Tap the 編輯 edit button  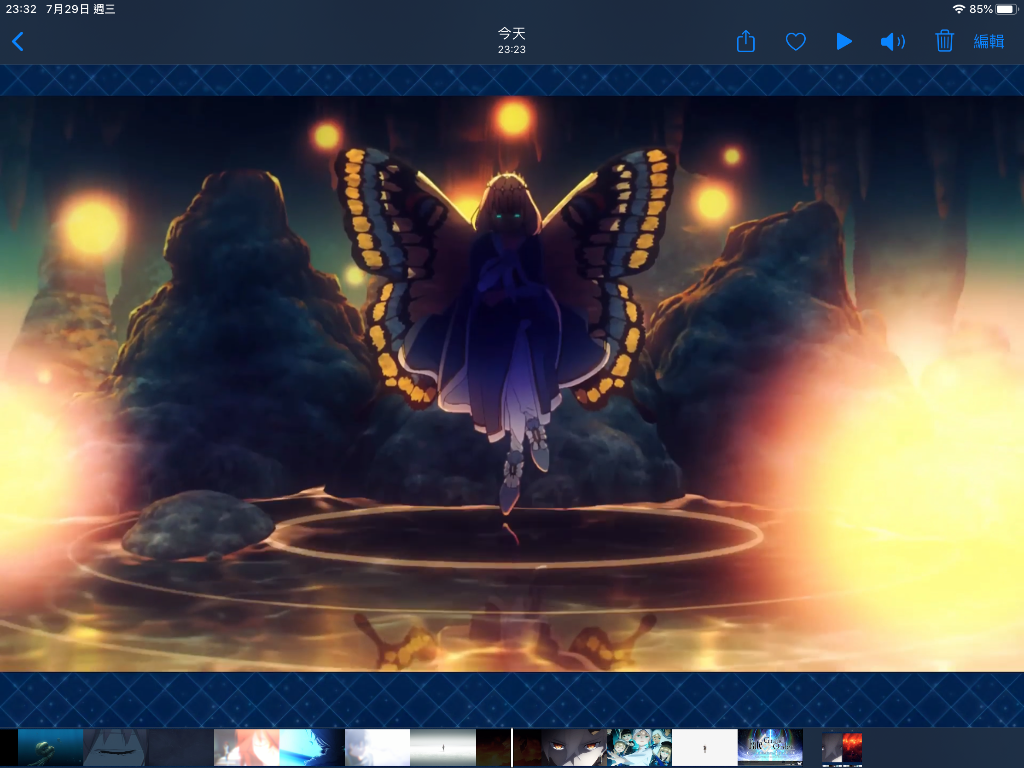click(988, 42)
